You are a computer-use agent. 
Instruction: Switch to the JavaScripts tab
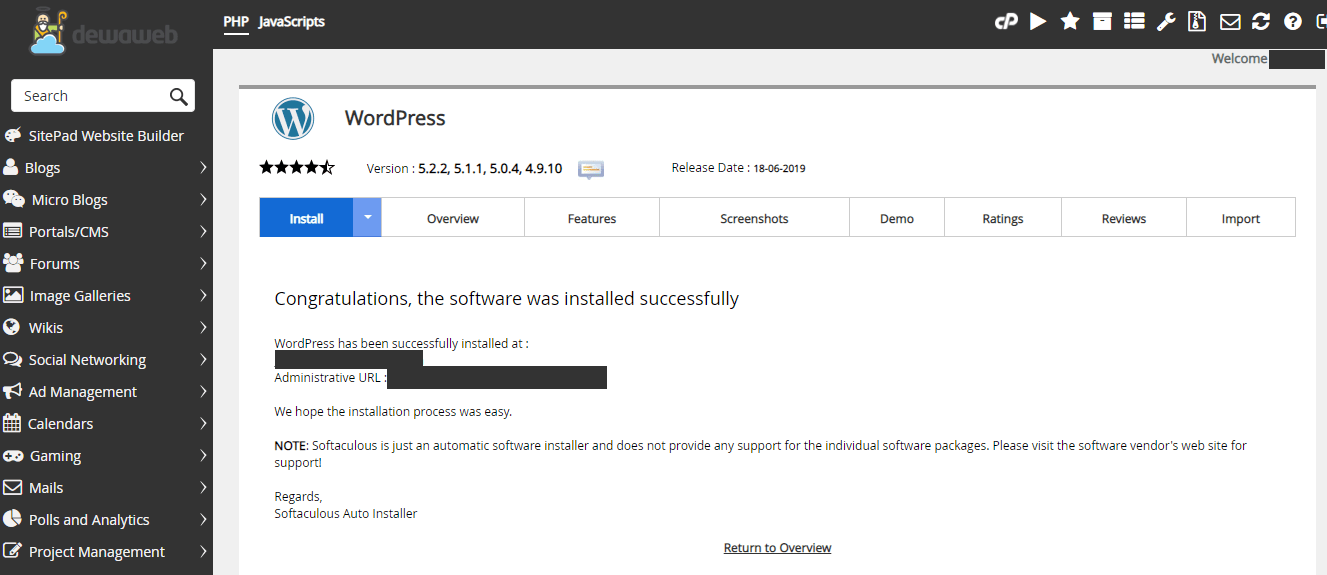[x=291, y=21]
